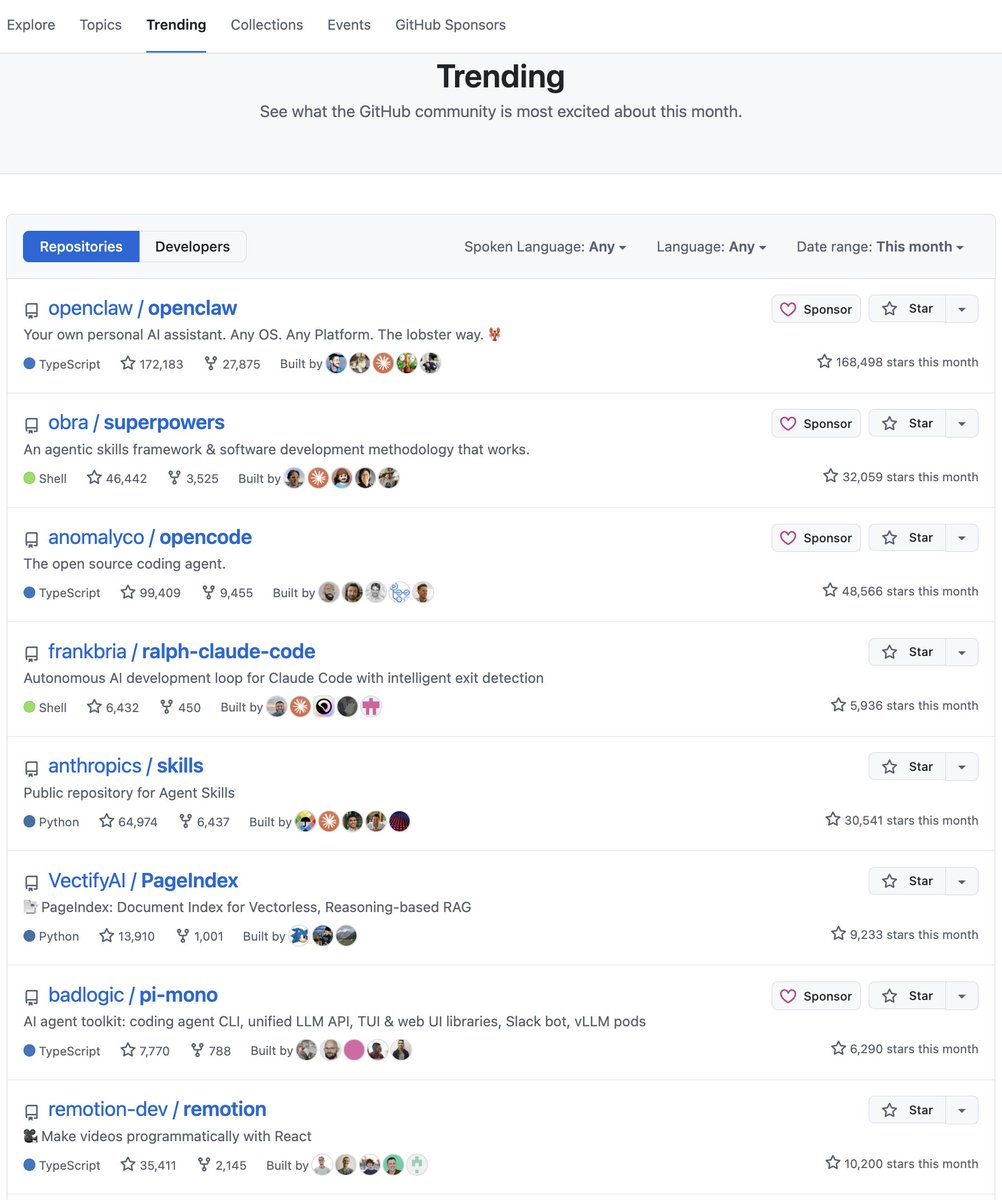Screen dimensions: 1002x1200
Task: Open star list dropdown arrow for openclaw
Action: 962,309
